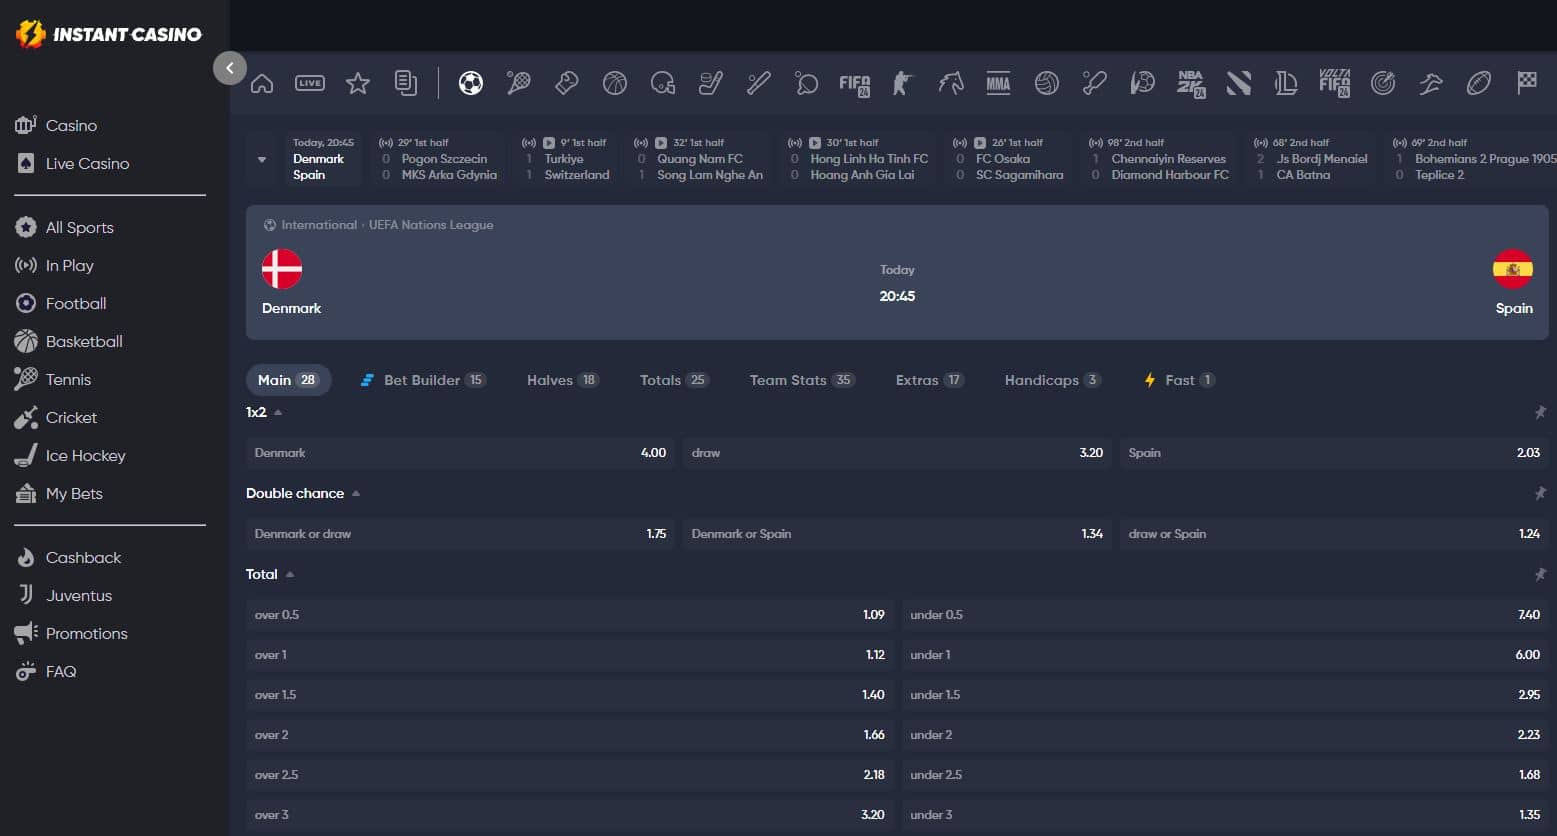The width and height of the screenshot is (1557, 836).
Task: Select under 1.5 goals at 2.95
Action: click(x=1225, y=695)
